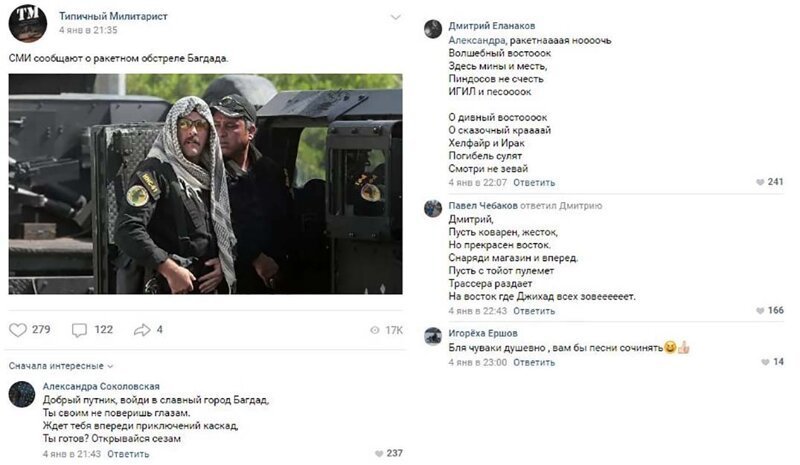The height and width of the screenshot is (465, 800).
Task: Open the post photo of soldiers
Action: 205,184
